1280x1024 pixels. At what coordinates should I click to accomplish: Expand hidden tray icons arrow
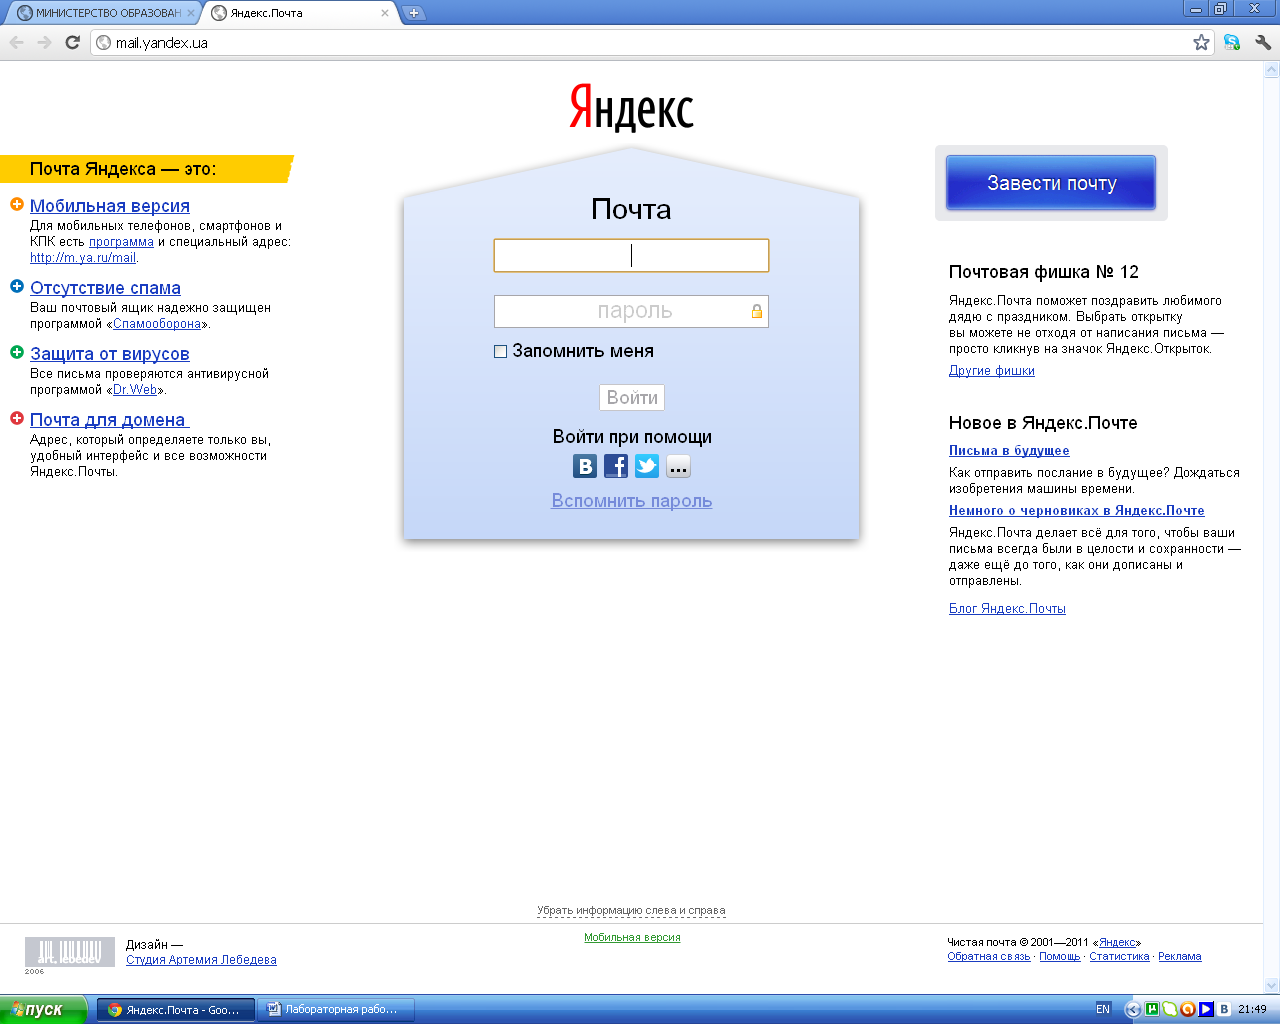[1132, 1009]
